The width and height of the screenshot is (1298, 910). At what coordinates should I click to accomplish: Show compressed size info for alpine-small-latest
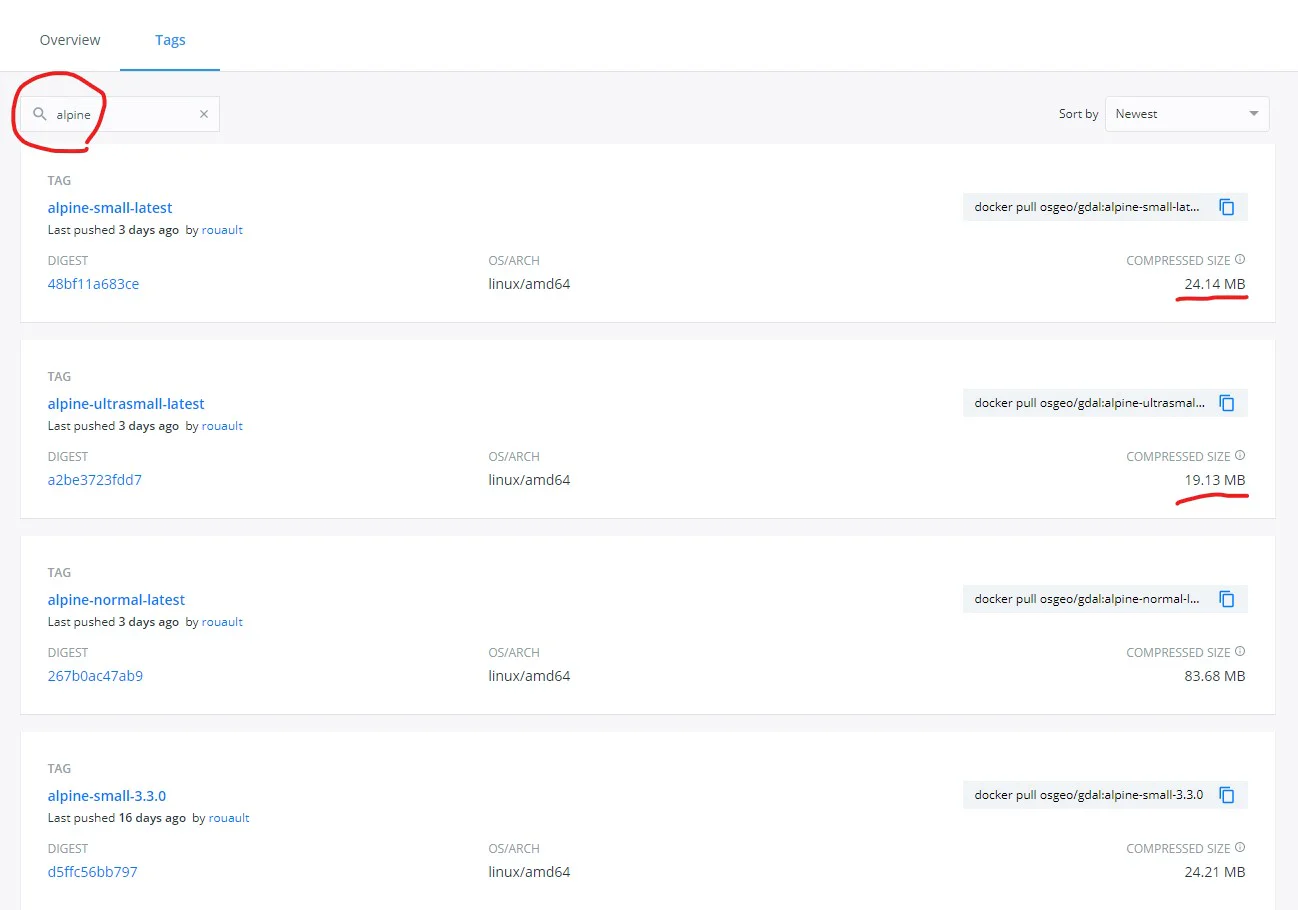[1240, 259]
